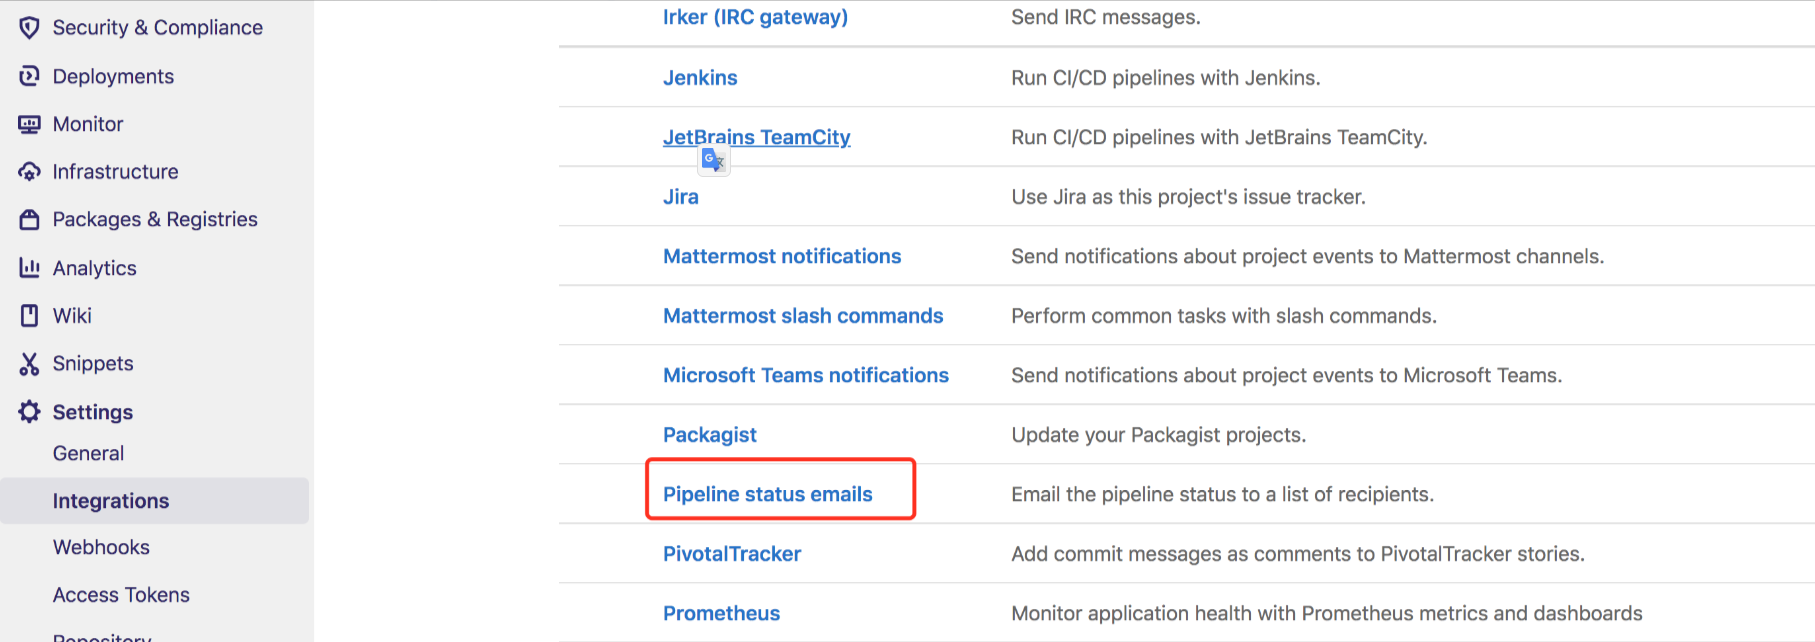
Task: Select Packages & Registries
Action: tap(155, 219)
